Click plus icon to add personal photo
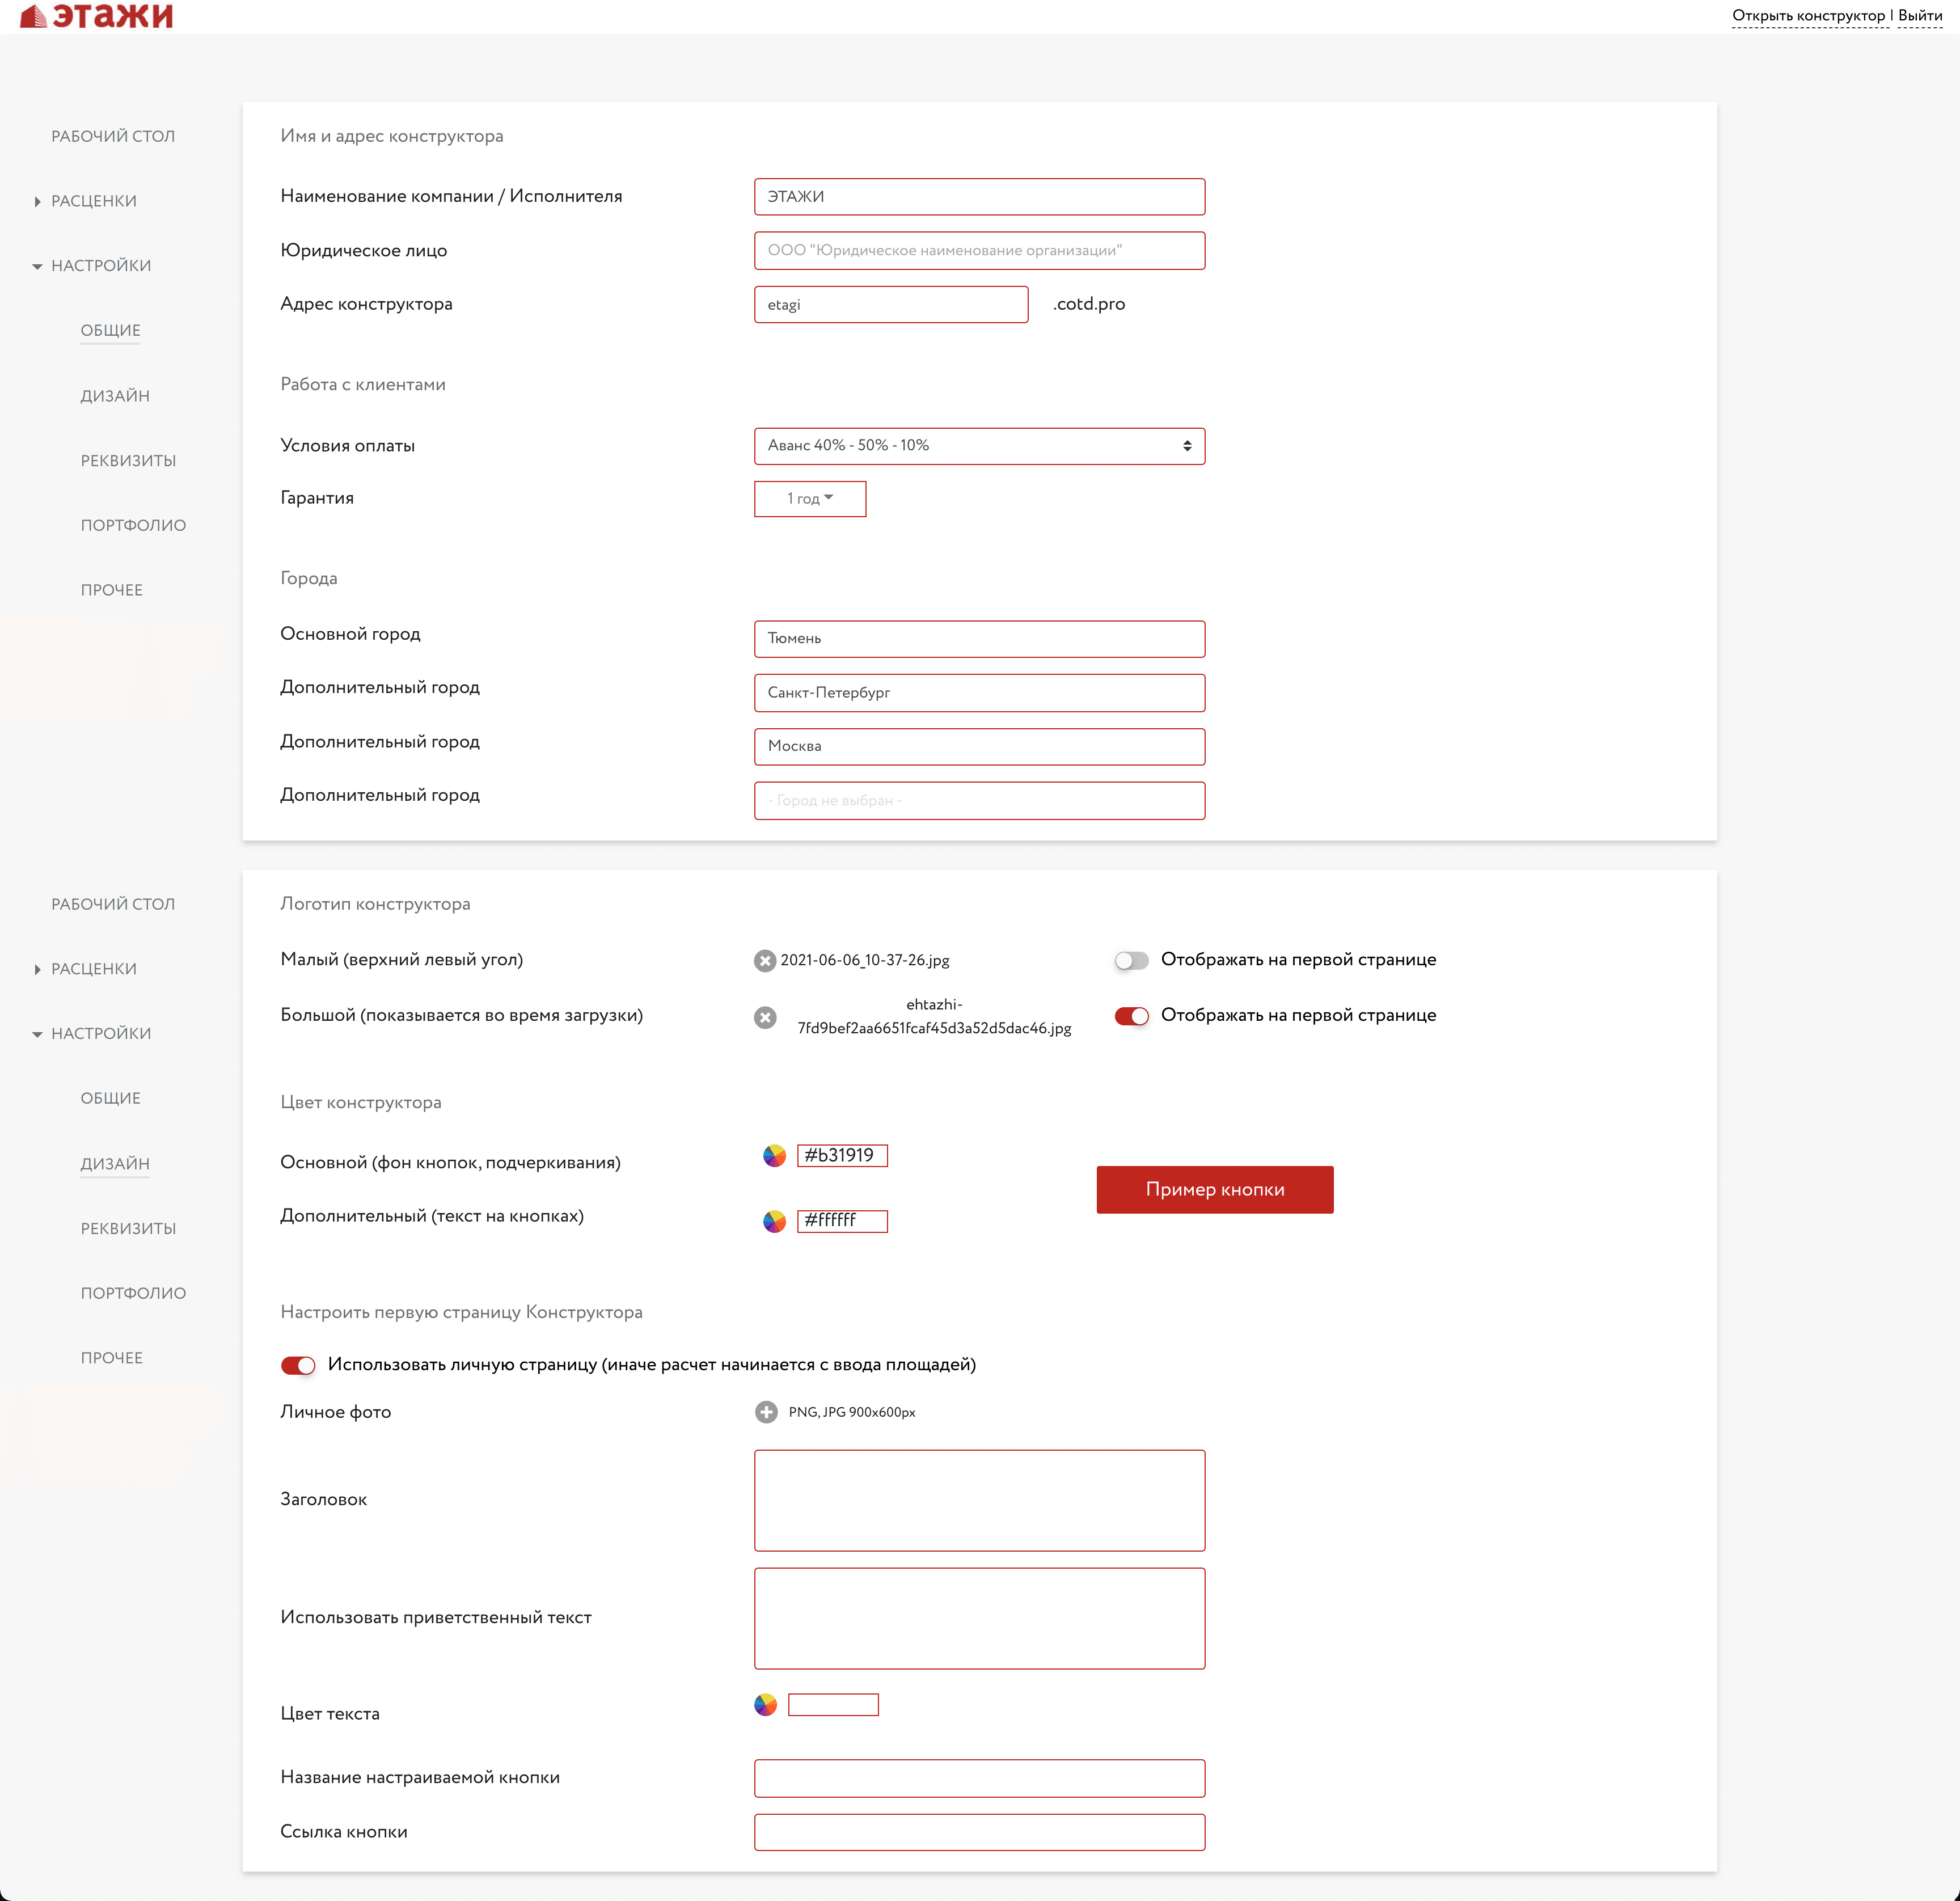This screenshot has height=1901, width=1960. click(766, 1412)
